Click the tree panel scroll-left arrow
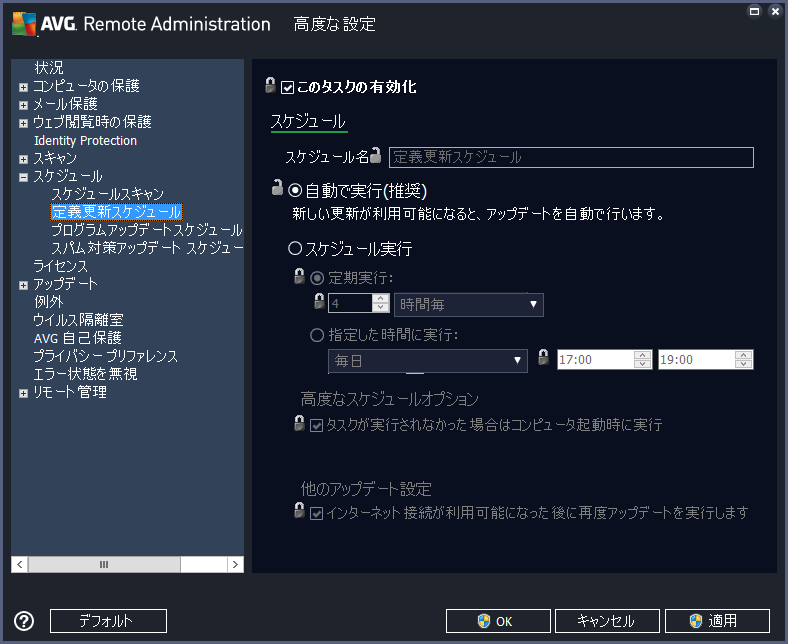Image resolution: width=788 pixels, height=644 pixels. coord(20,564)
